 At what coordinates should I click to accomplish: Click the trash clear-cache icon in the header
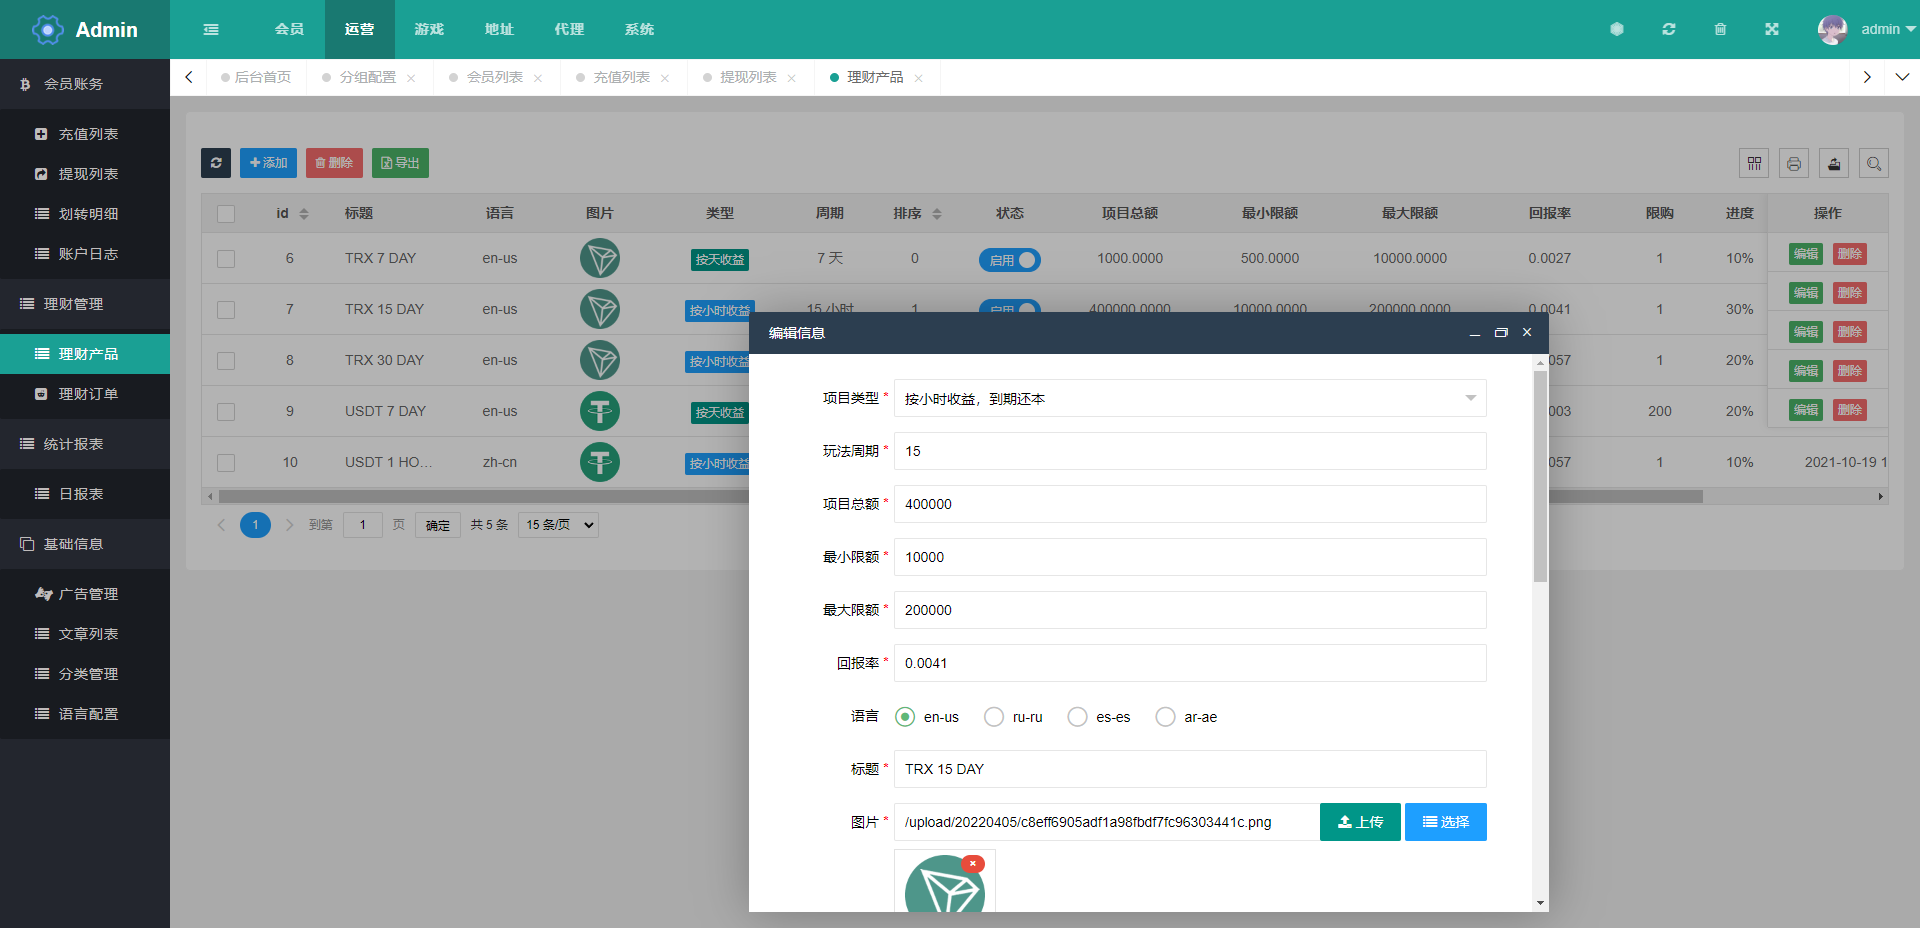pyautogui.click(x=1720, y=29)
